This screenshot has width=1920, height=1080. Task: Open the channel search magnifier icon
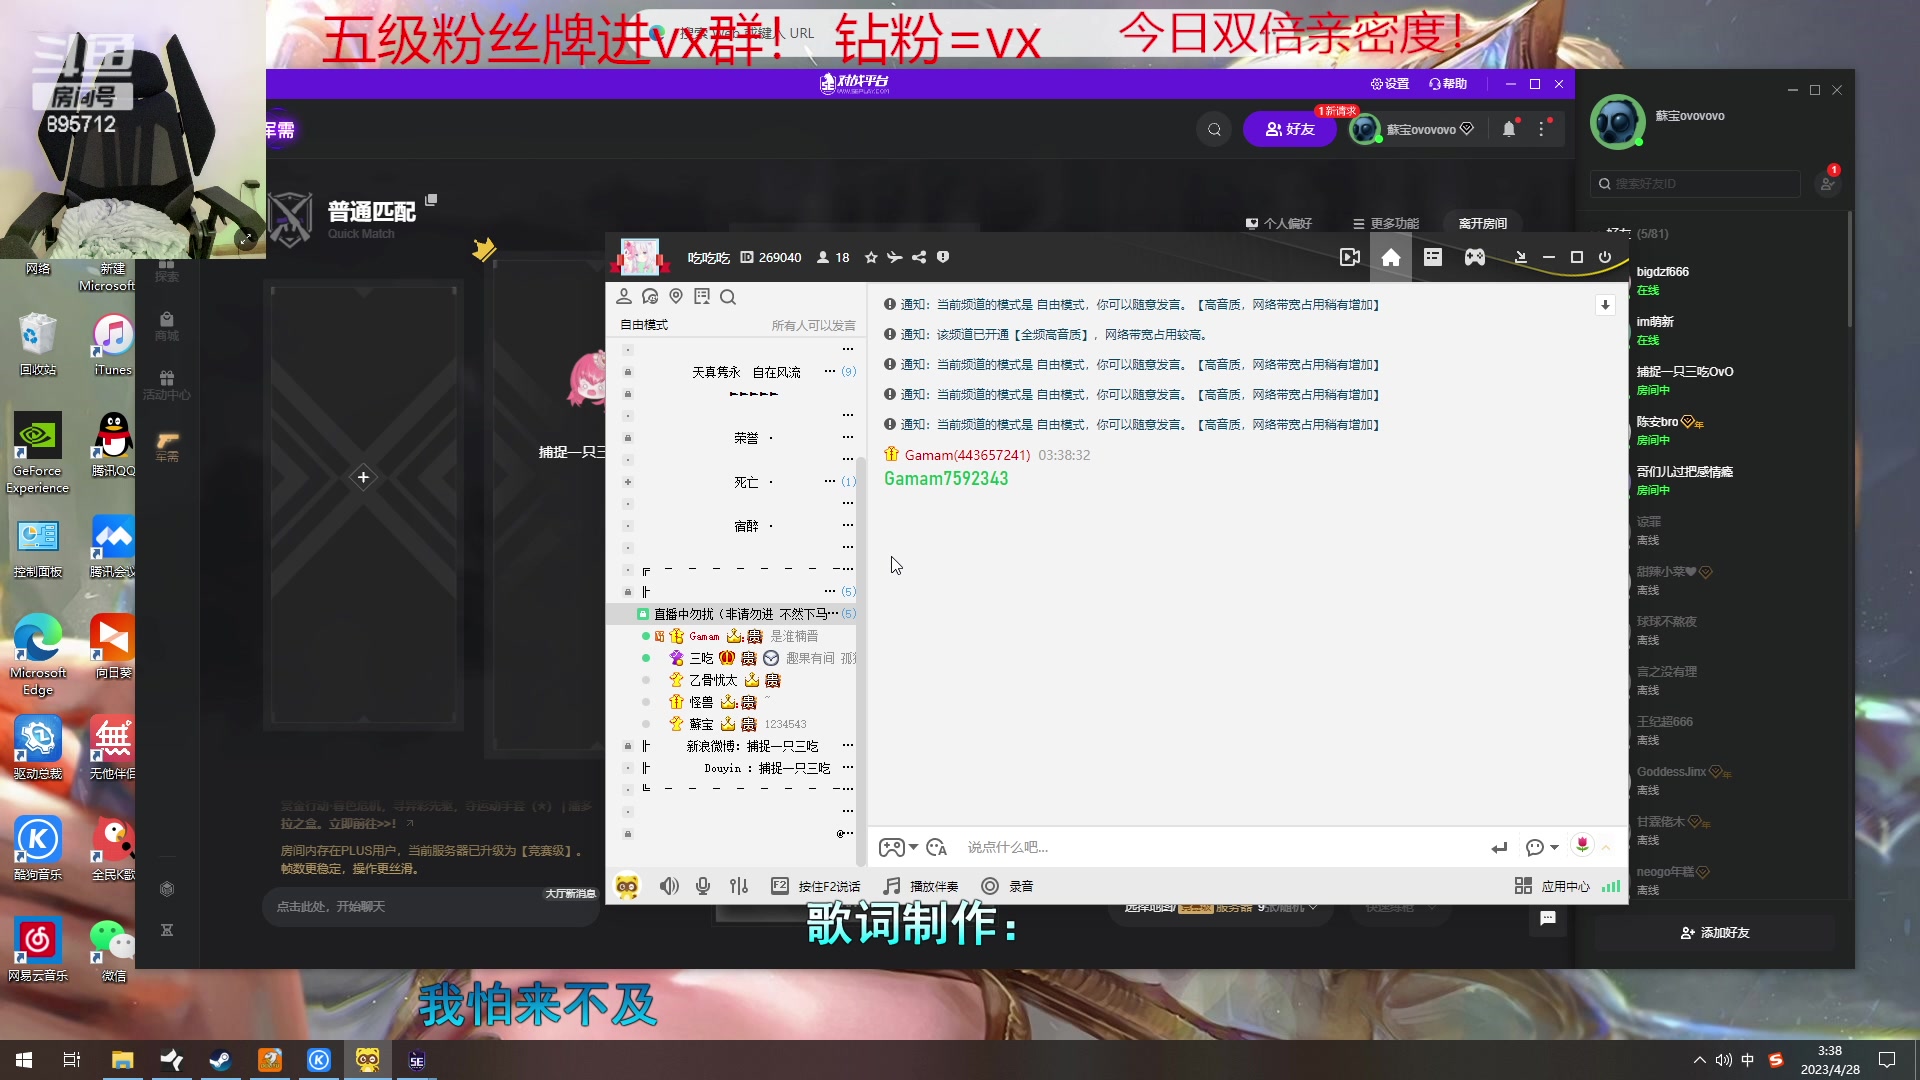(x=730, y=297)
